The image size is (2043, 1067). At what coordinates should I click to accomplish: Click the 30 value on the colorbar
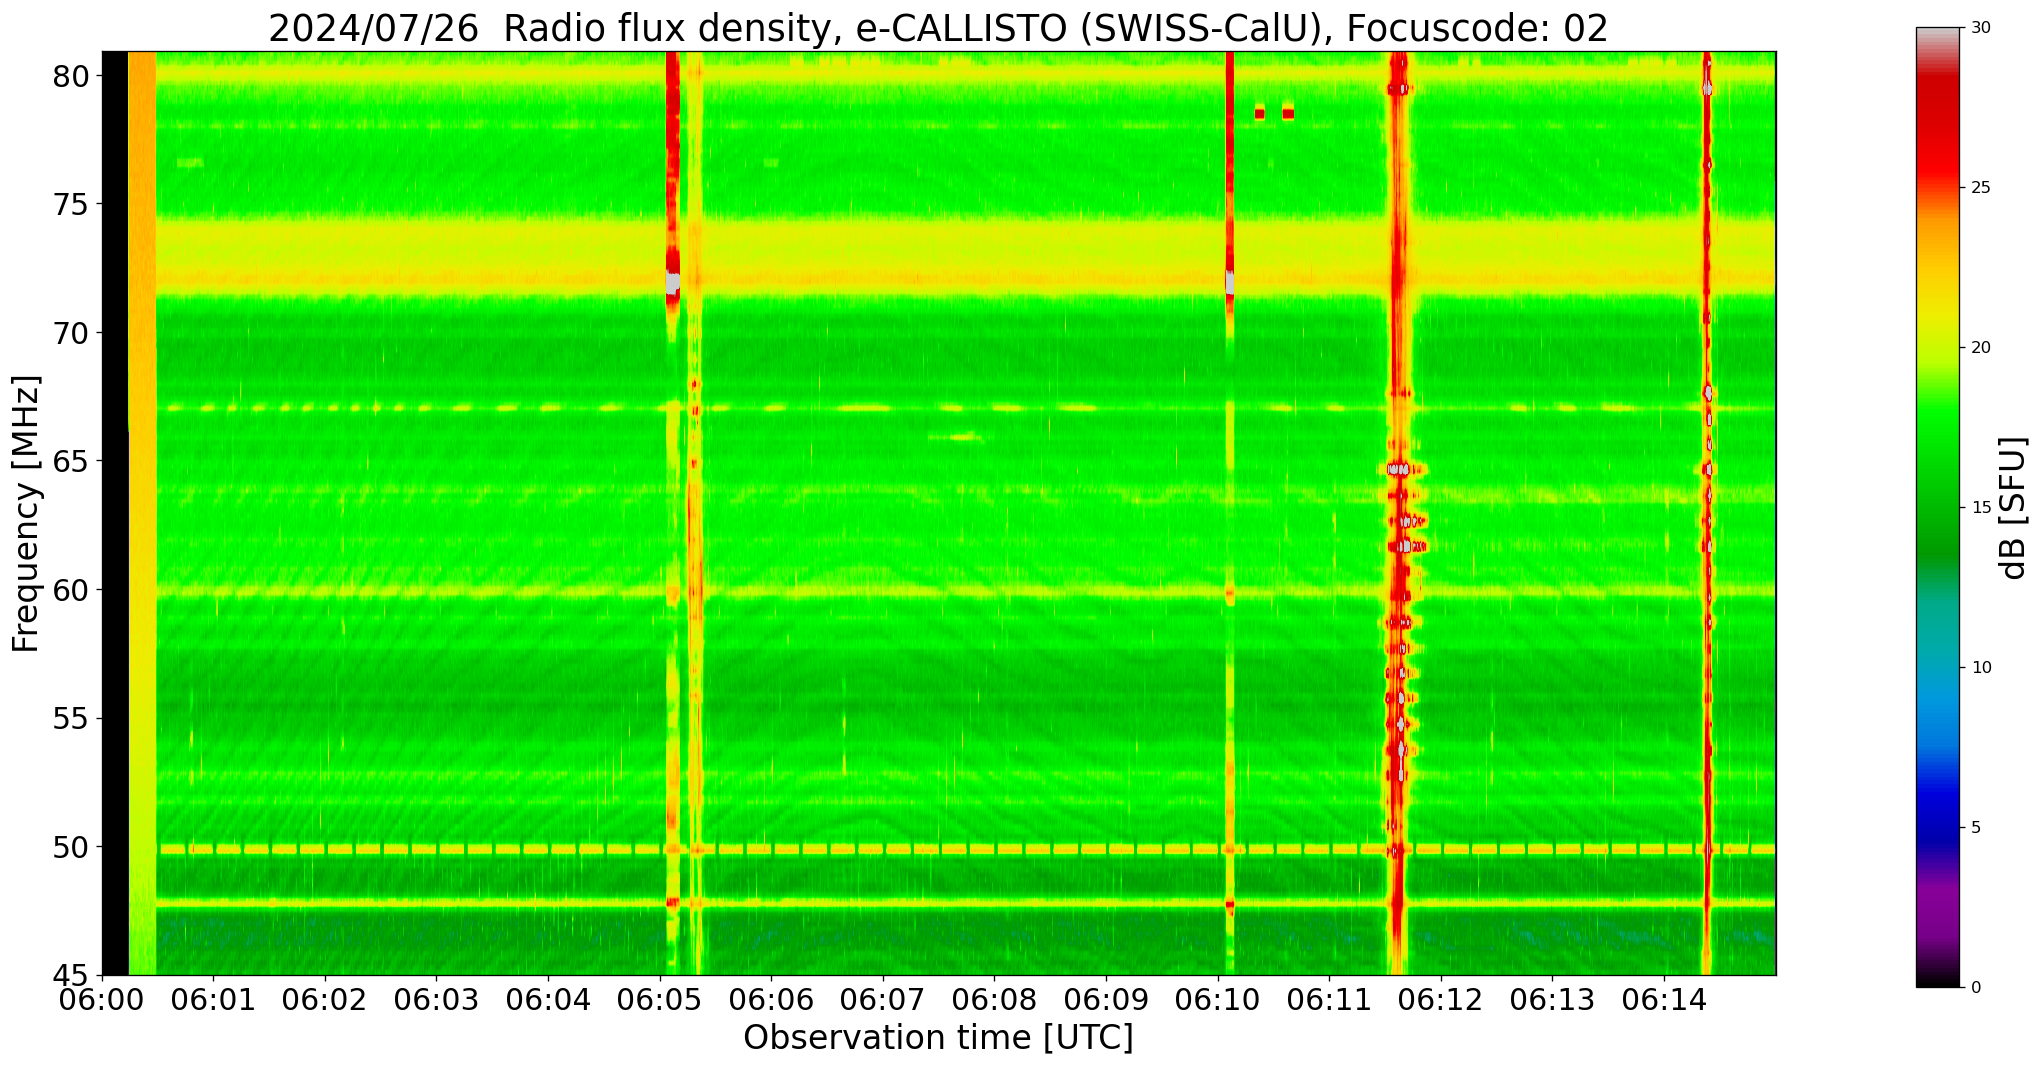(x=1979, y=28)
